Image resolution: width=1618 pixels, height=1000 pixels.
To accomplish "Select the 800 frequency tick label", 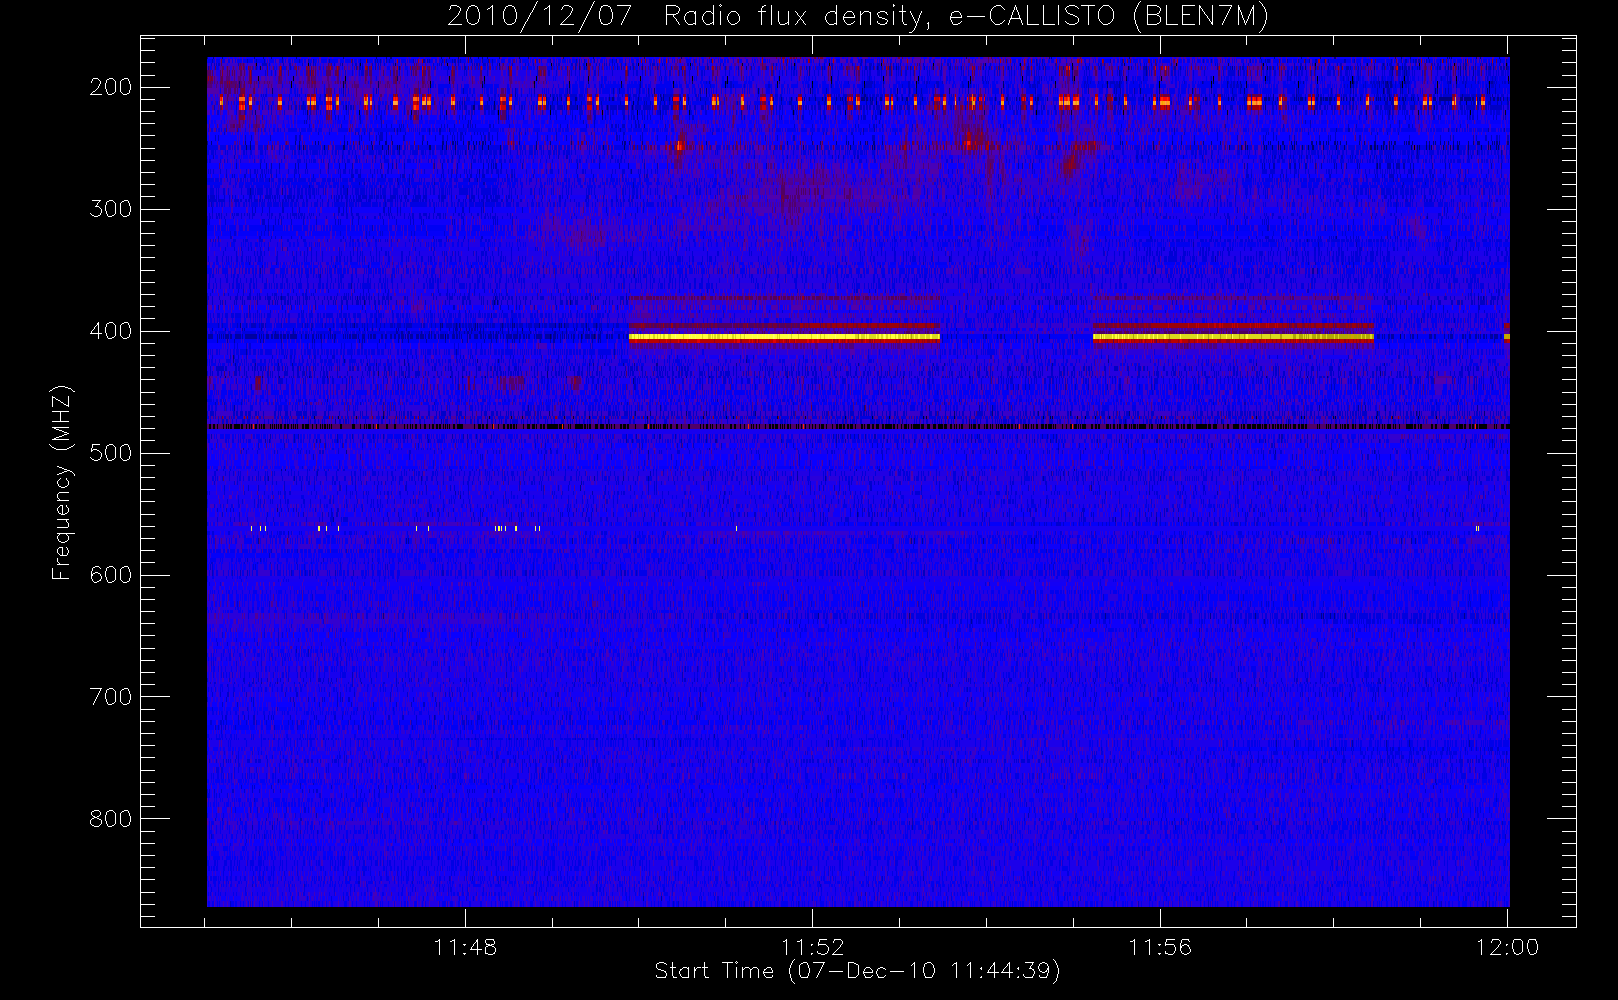I will coord(111,819).
